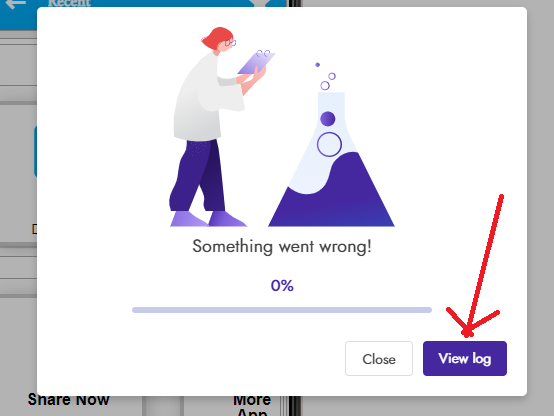Click the 'Something went wrong!' message
Viewport: 554px width, 416px height.
tap(282, 246)
